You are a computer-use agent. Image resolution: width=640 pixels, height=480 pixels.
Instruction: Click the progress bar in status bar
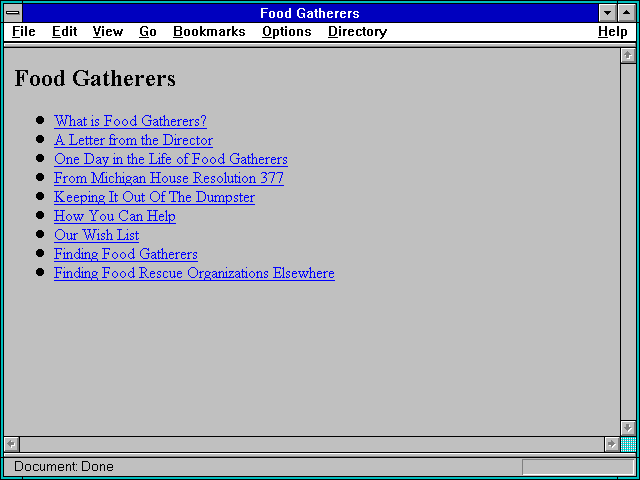578,467
